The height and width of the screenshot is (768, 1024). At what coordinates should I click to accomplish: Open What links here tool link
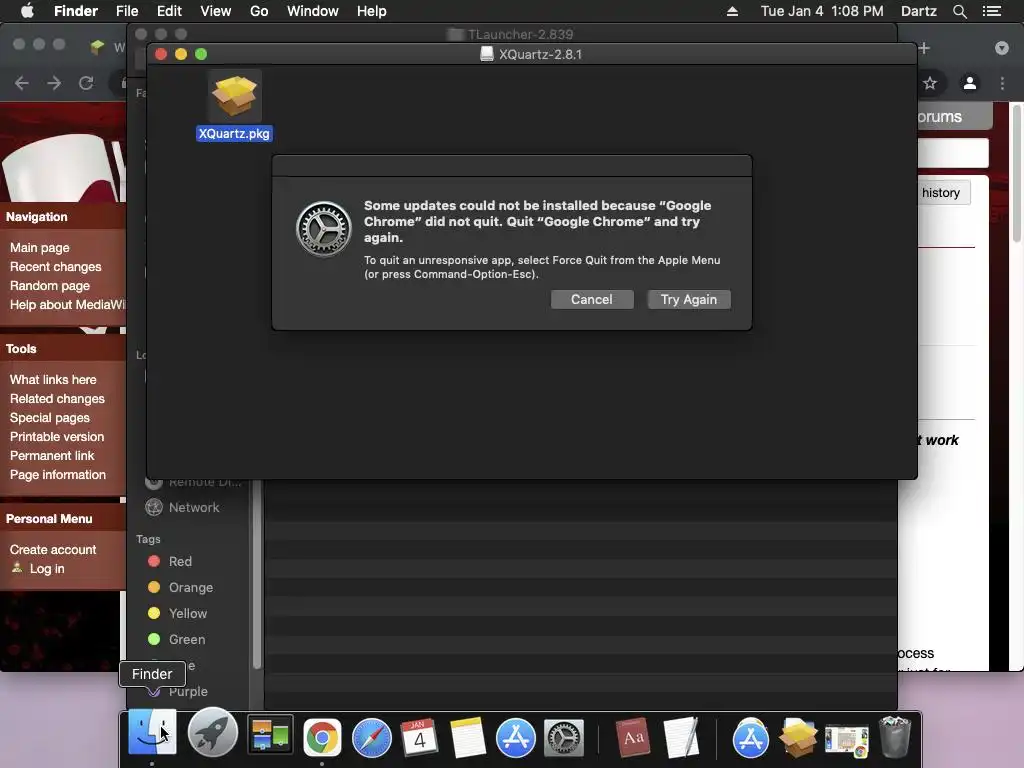pos(53,379)
